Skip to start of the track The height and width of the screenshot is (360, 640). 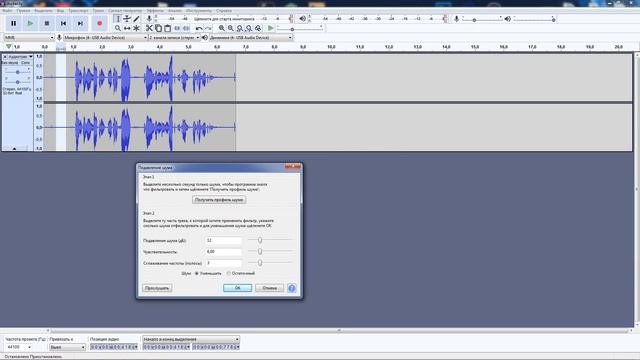(63, 23)
